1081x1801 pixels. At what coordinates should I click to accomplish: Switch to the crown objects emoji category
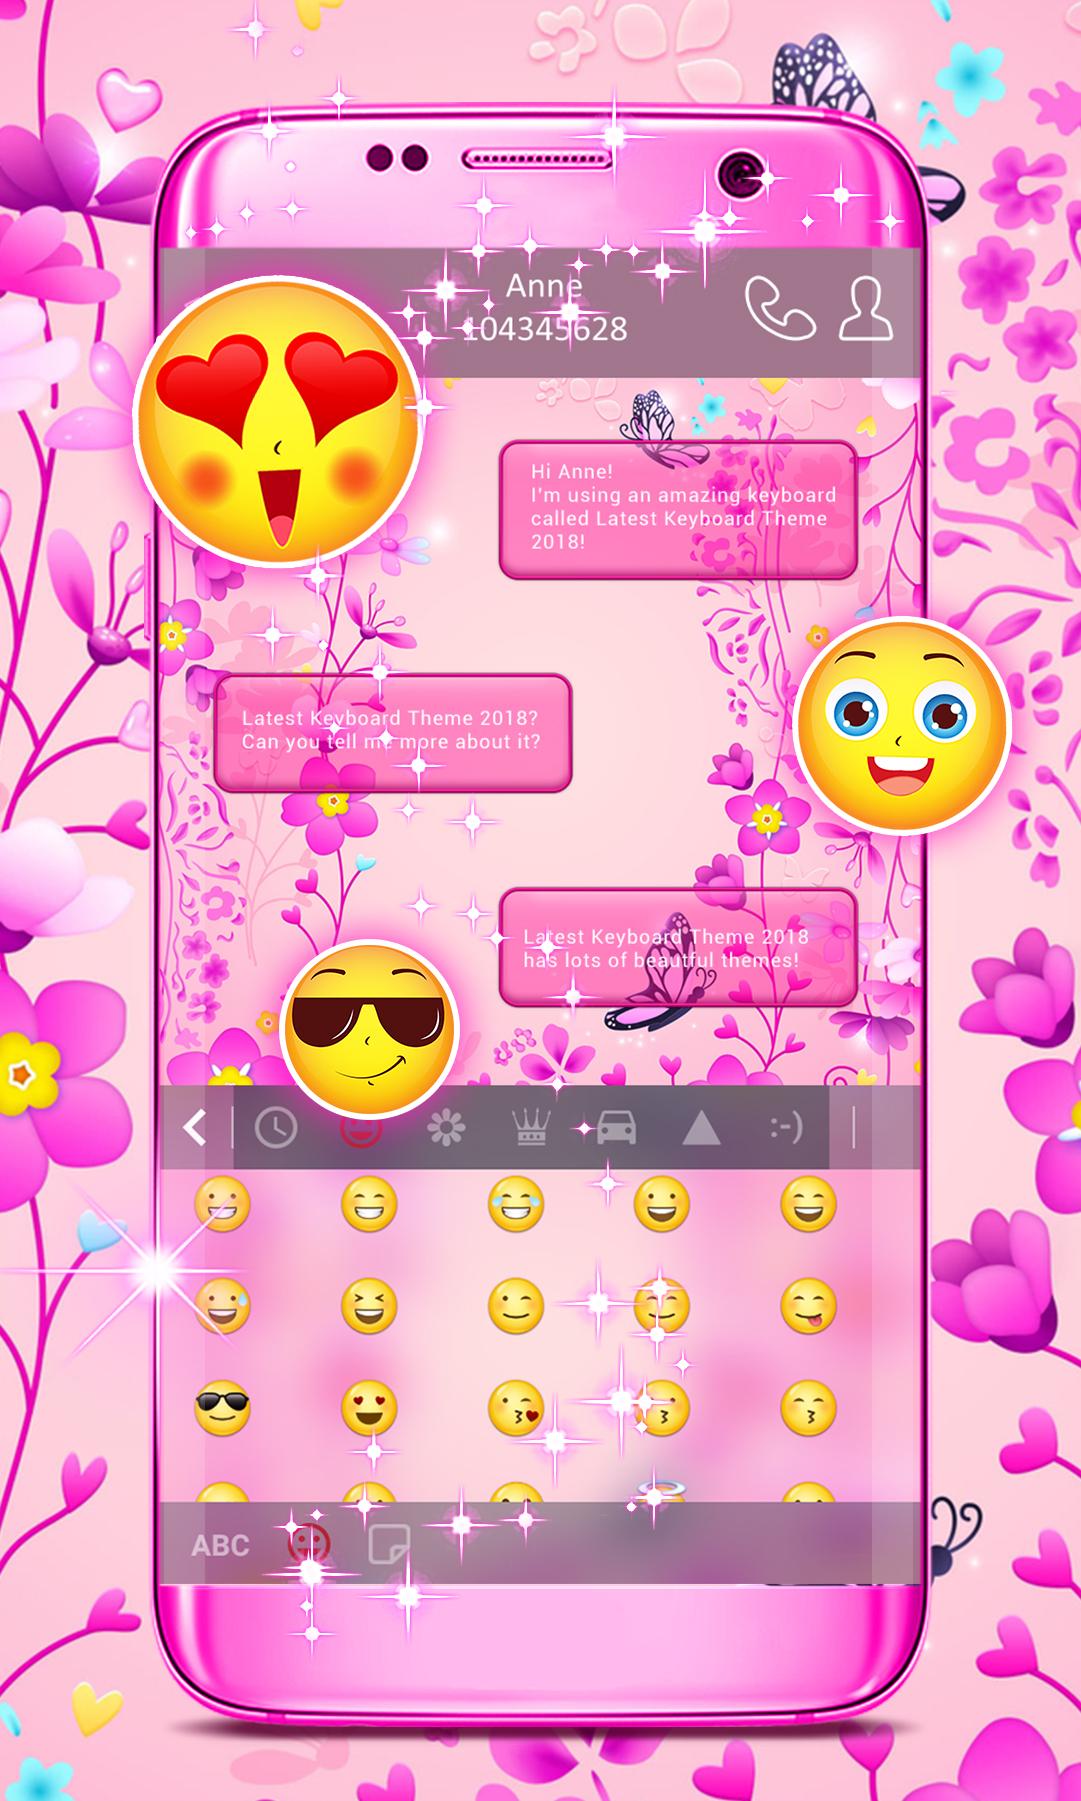[531, 1128]
